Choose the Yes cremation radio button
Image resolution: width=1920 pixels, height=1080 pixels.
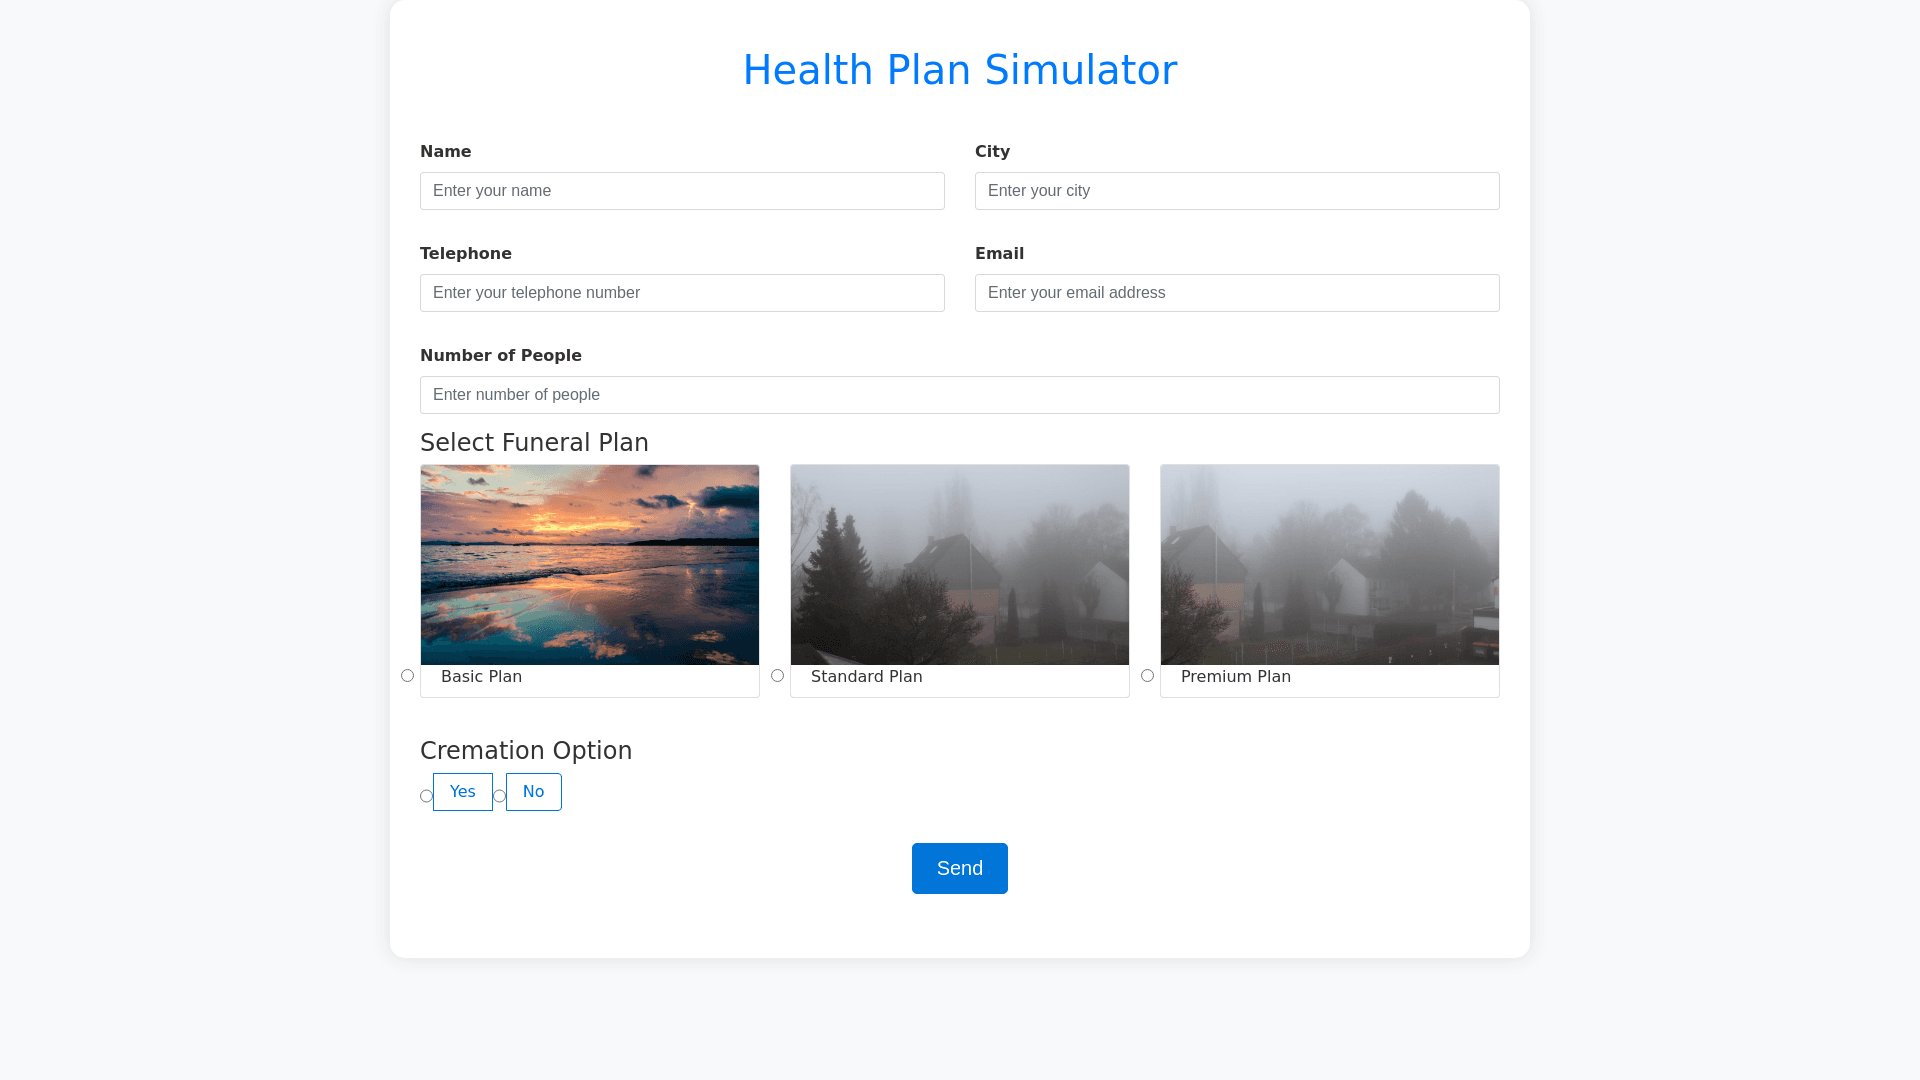tap(426, 796)
